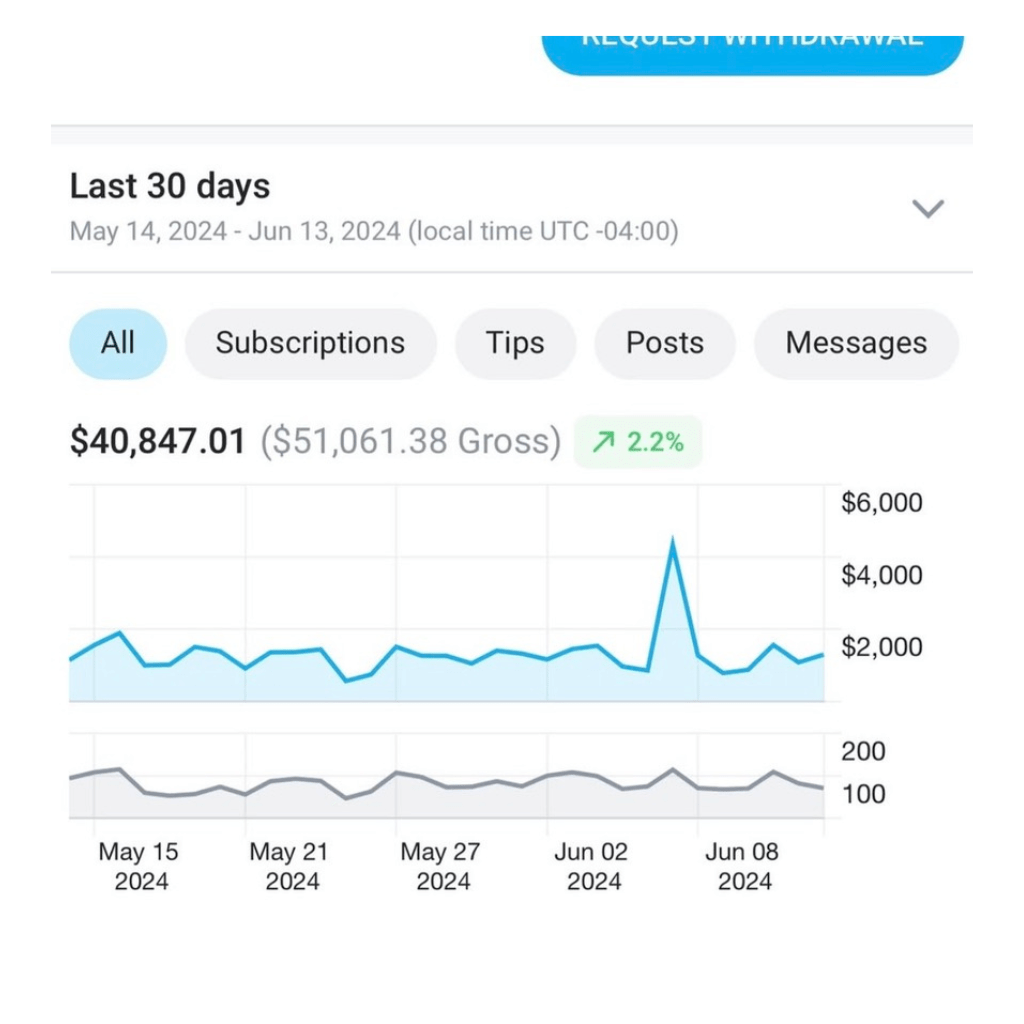Expand the Last 30 days chevron
Image resolution: width=1024 pixels, height=1024 pixels.
point(927,209)
